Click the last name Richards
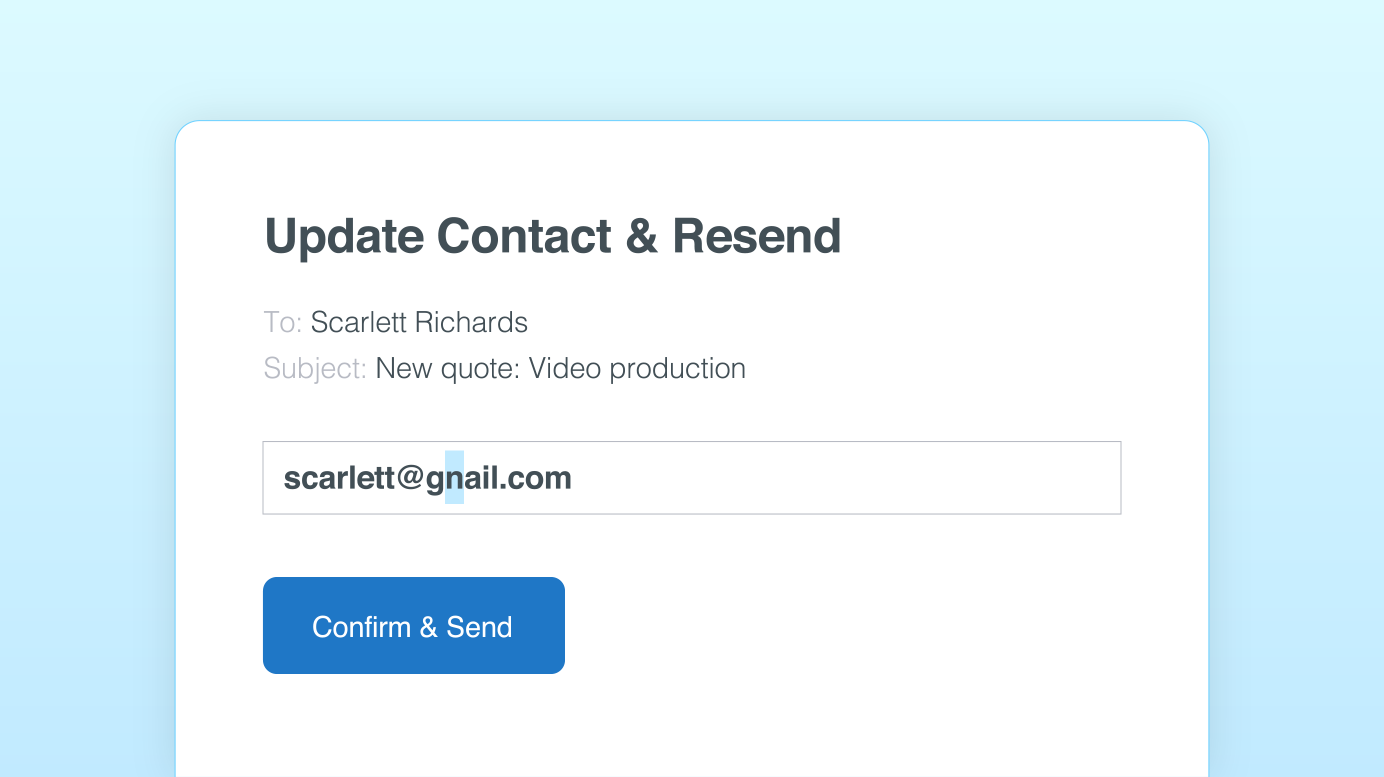The image size is (1384, 777). (x=471, y=323)
